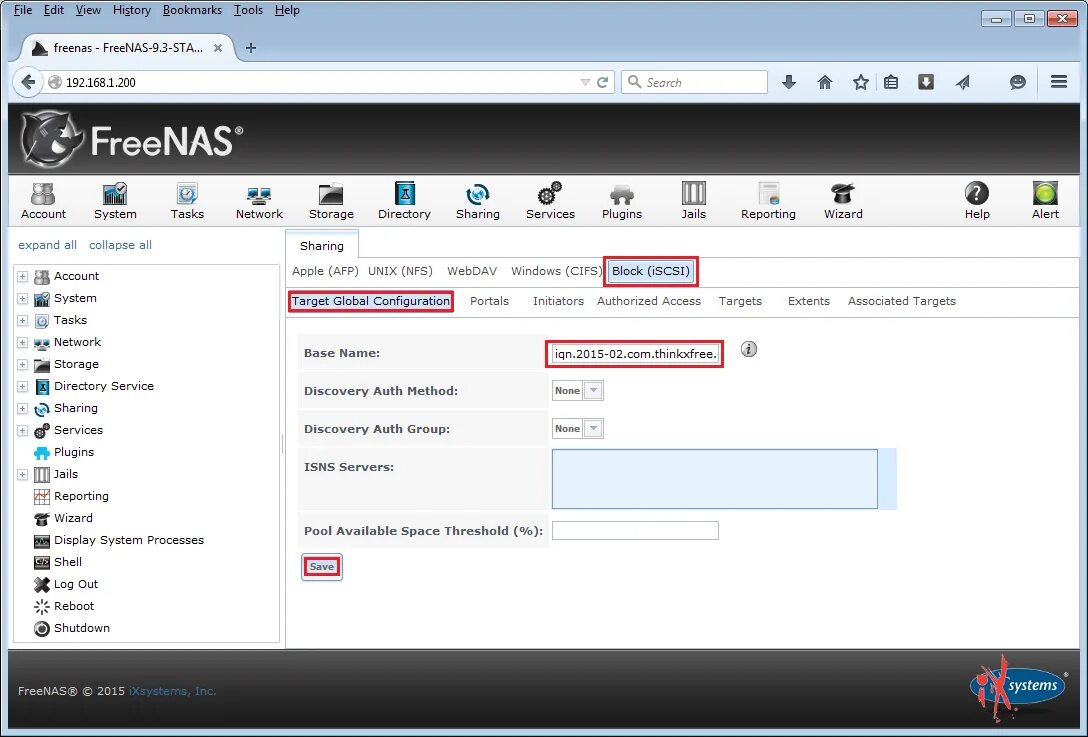Launch the Wizard toolbar icon
Viewport: 1088px width, 737px height.
click(x=843, y=201)
